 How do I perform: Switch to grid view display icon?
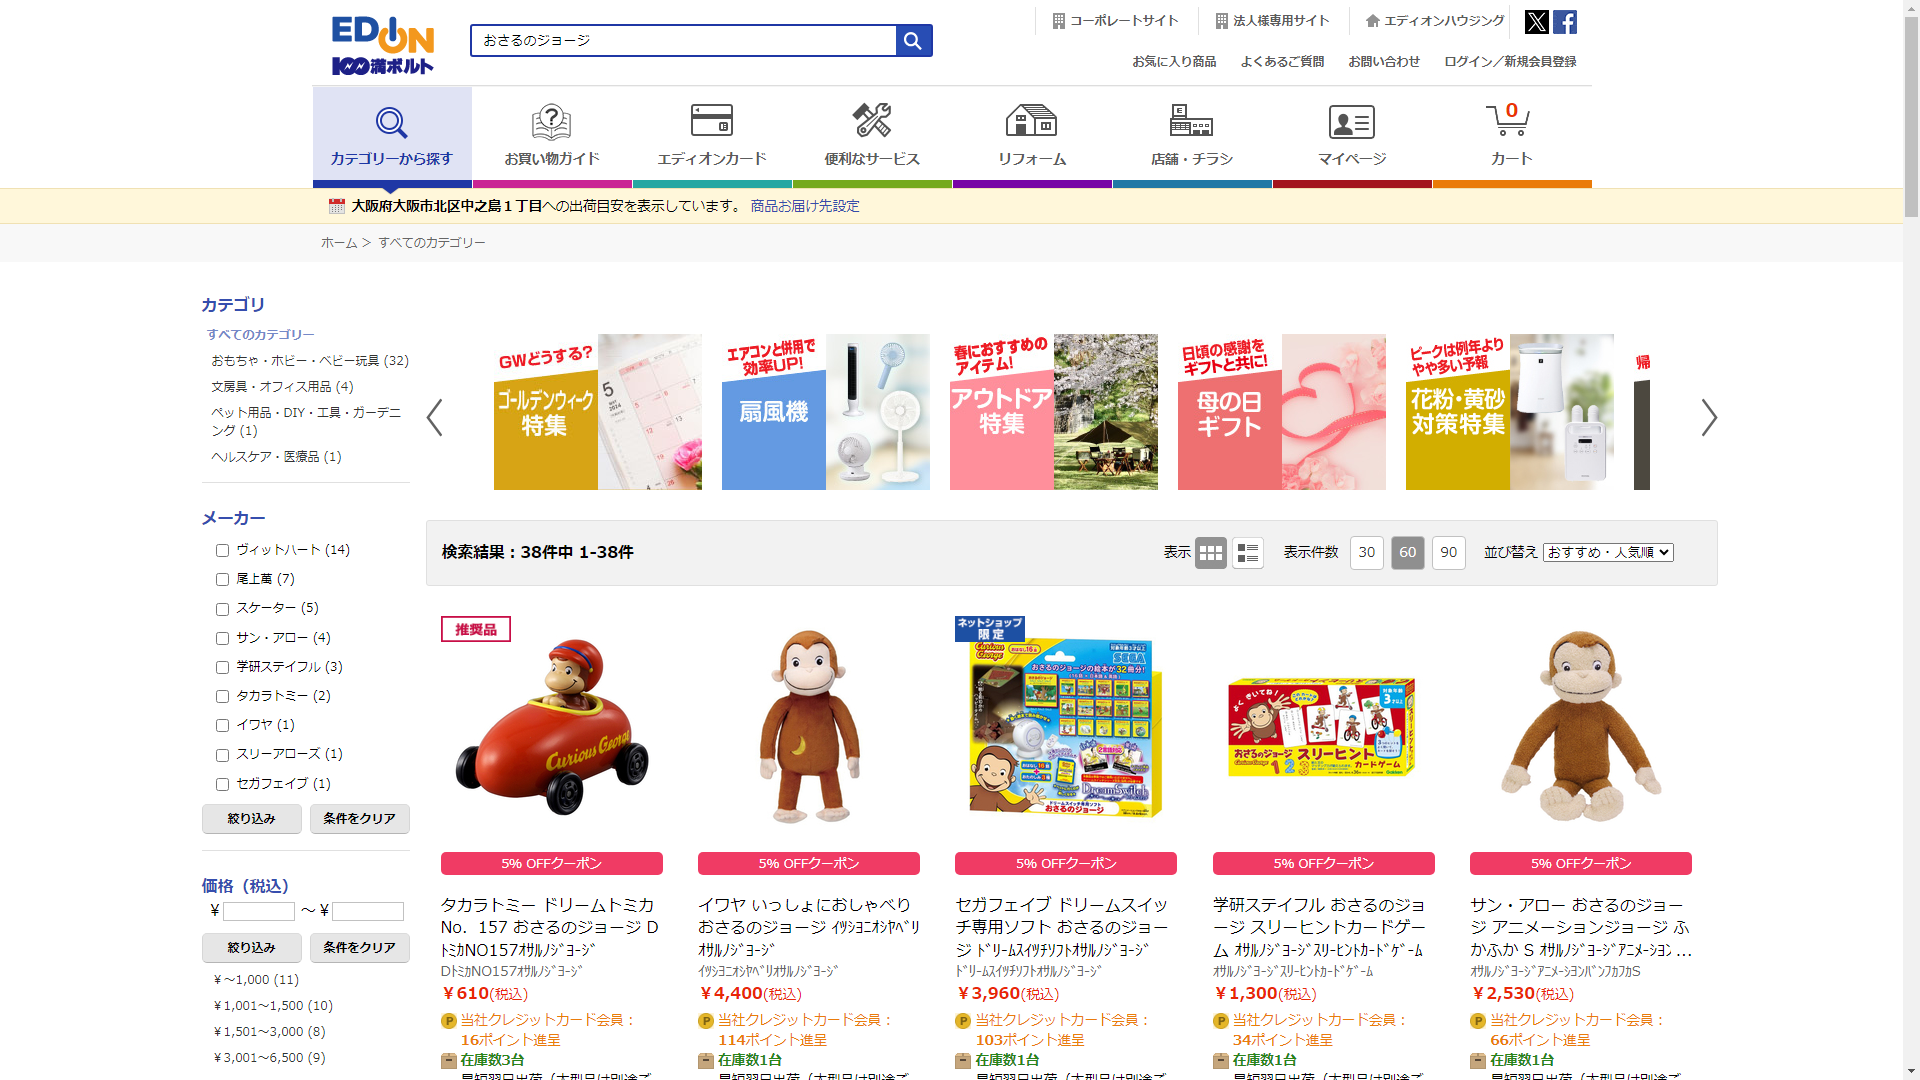click(x=1210, y=553)
